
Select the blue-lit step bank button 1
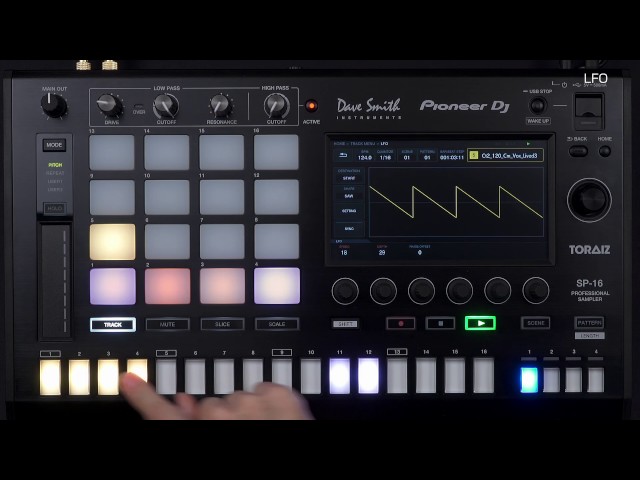point(529,380)
